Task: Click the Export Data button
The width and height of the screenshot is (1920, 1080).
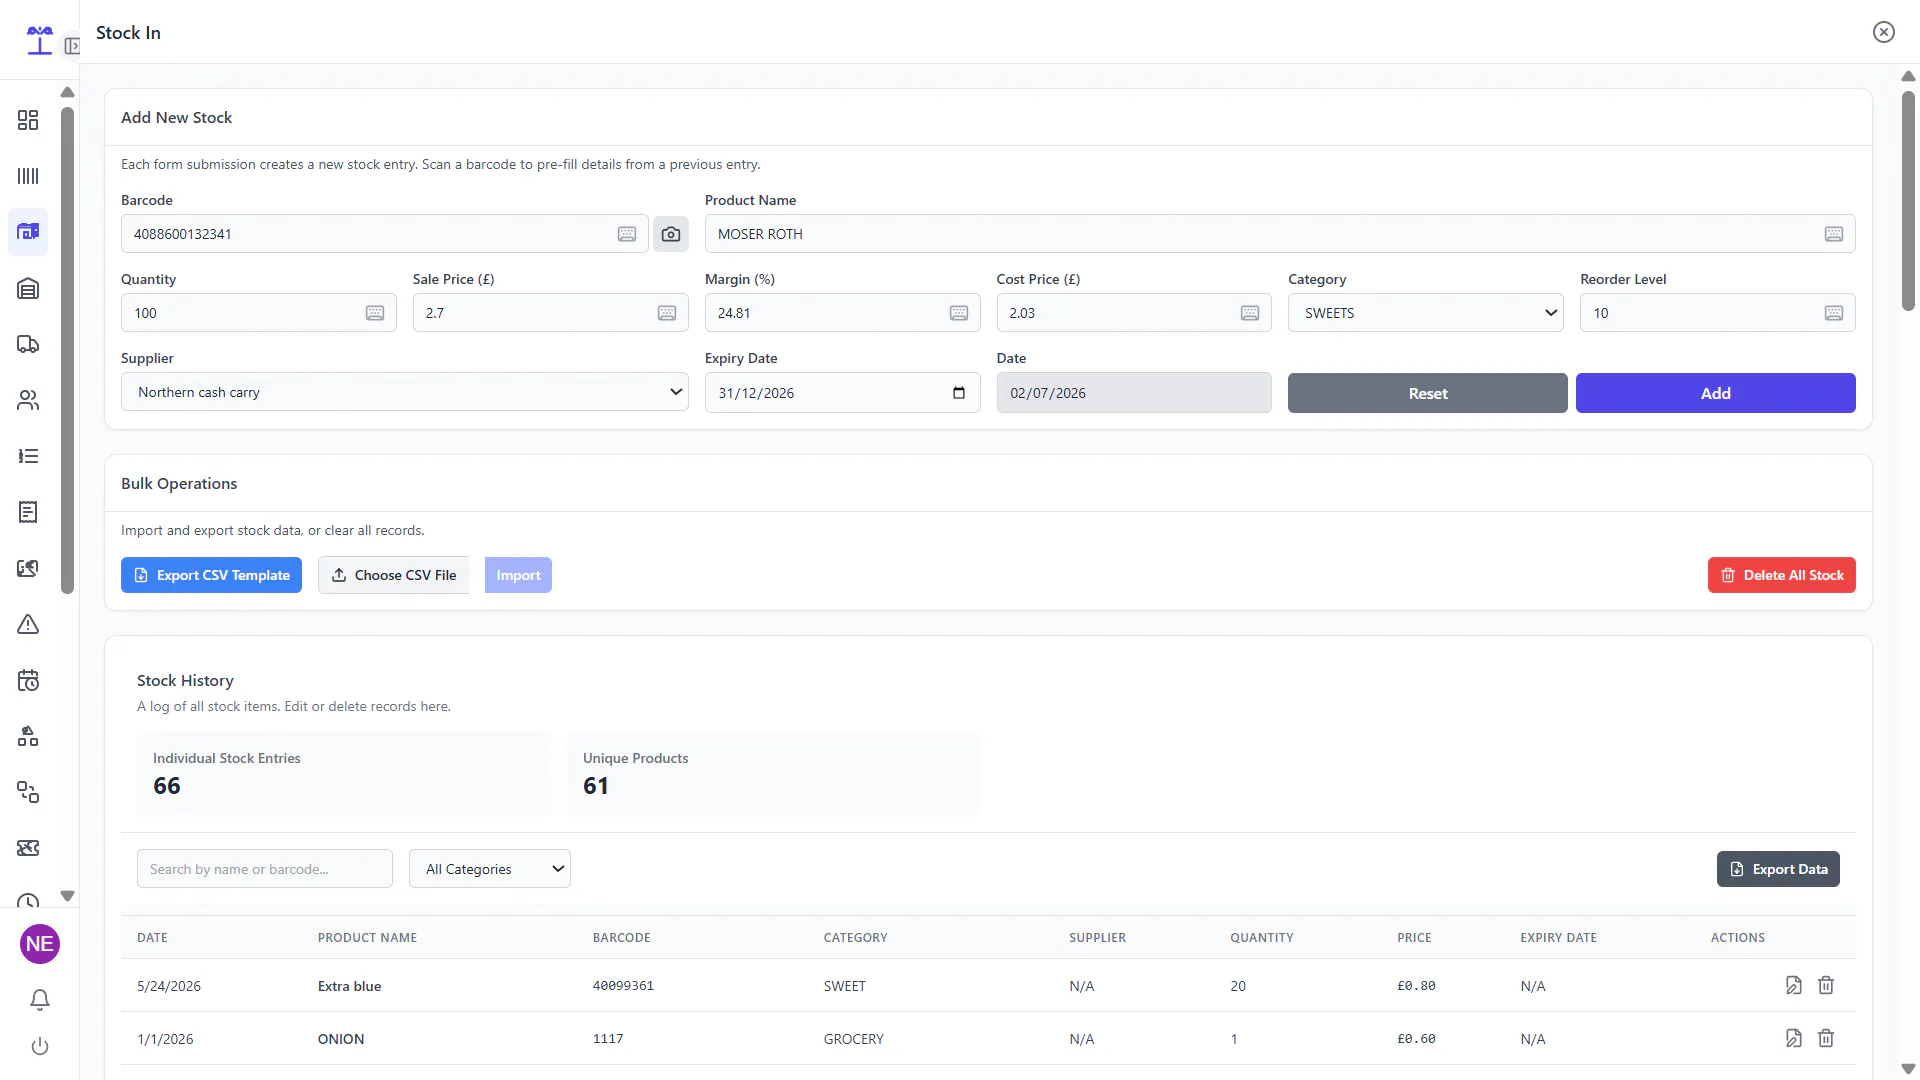Action: (x=1778, y=869)
